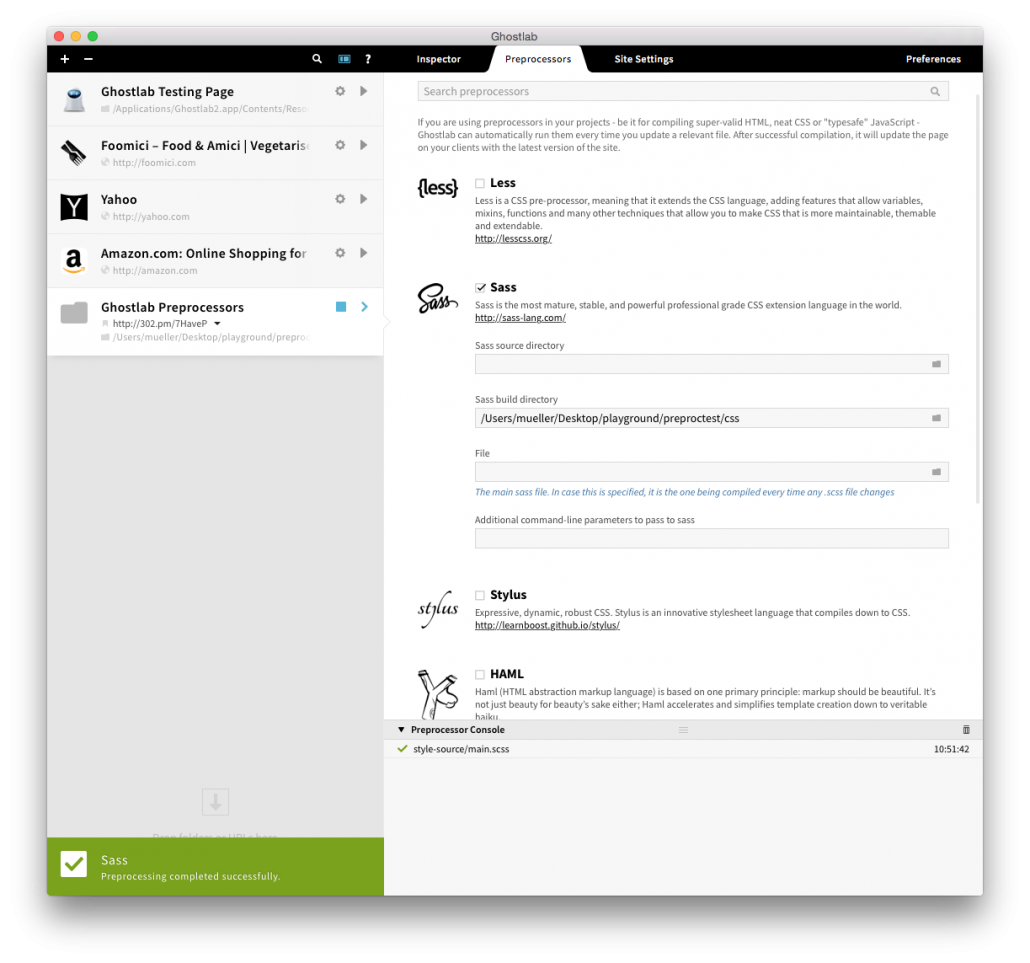This screenshot has width=1030, height=963.
Task: Select the Amazon logo icon
Action: (x=74, y=261)
